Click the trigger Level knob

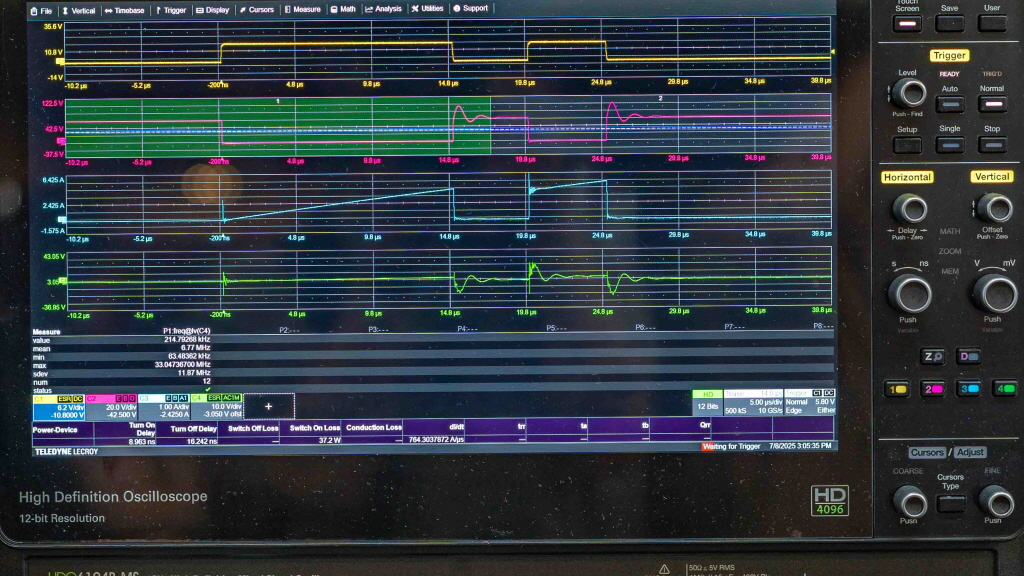click(908, 93)
